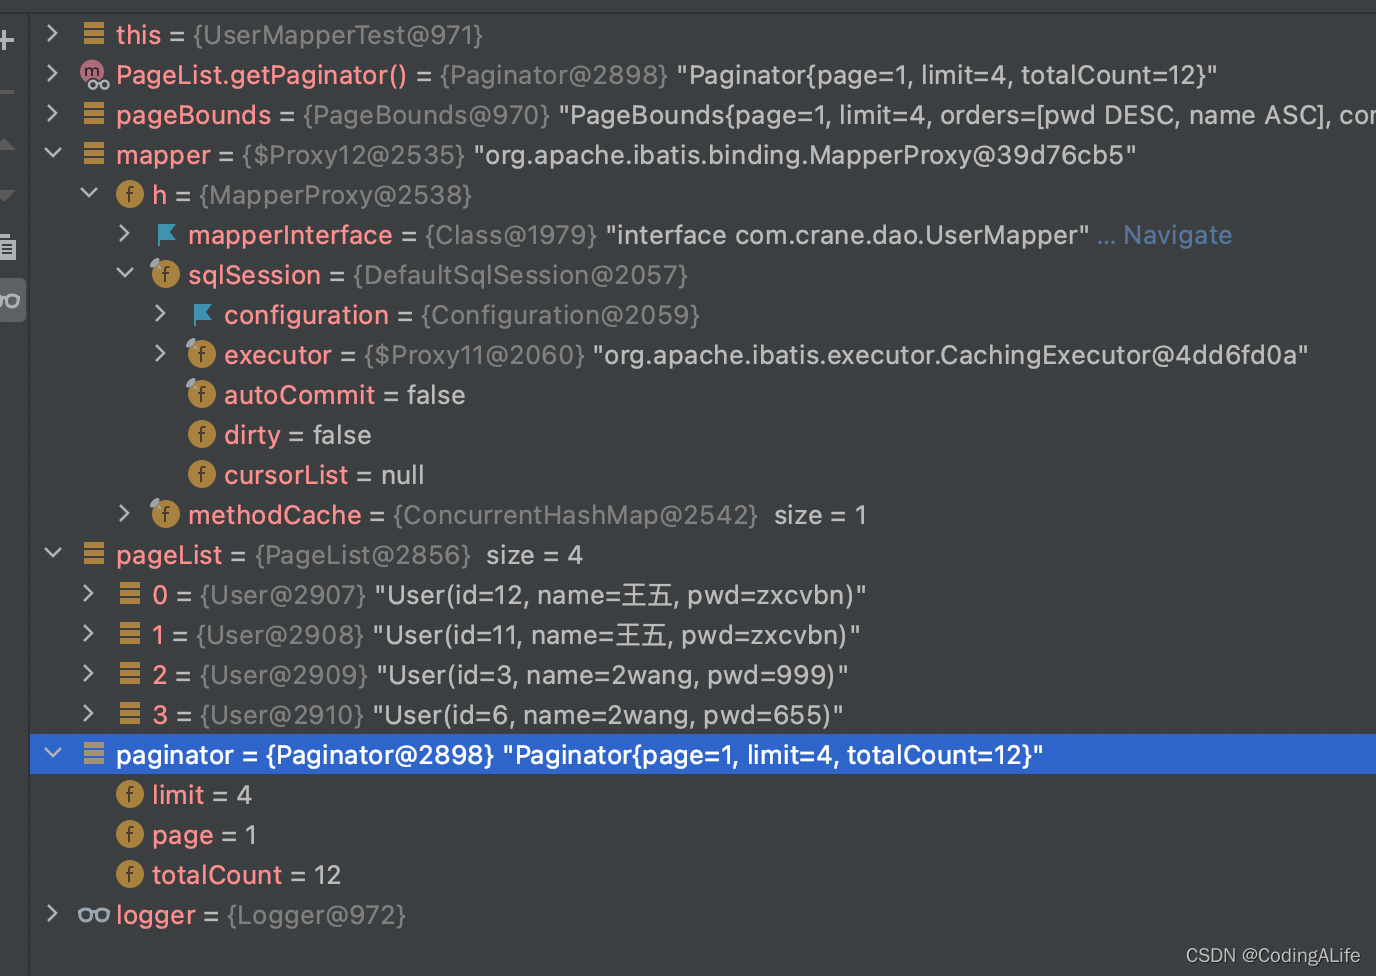Click the glasses watch icon beside logger
Screen dimensions: 1376x976
[x=93, y=914]
